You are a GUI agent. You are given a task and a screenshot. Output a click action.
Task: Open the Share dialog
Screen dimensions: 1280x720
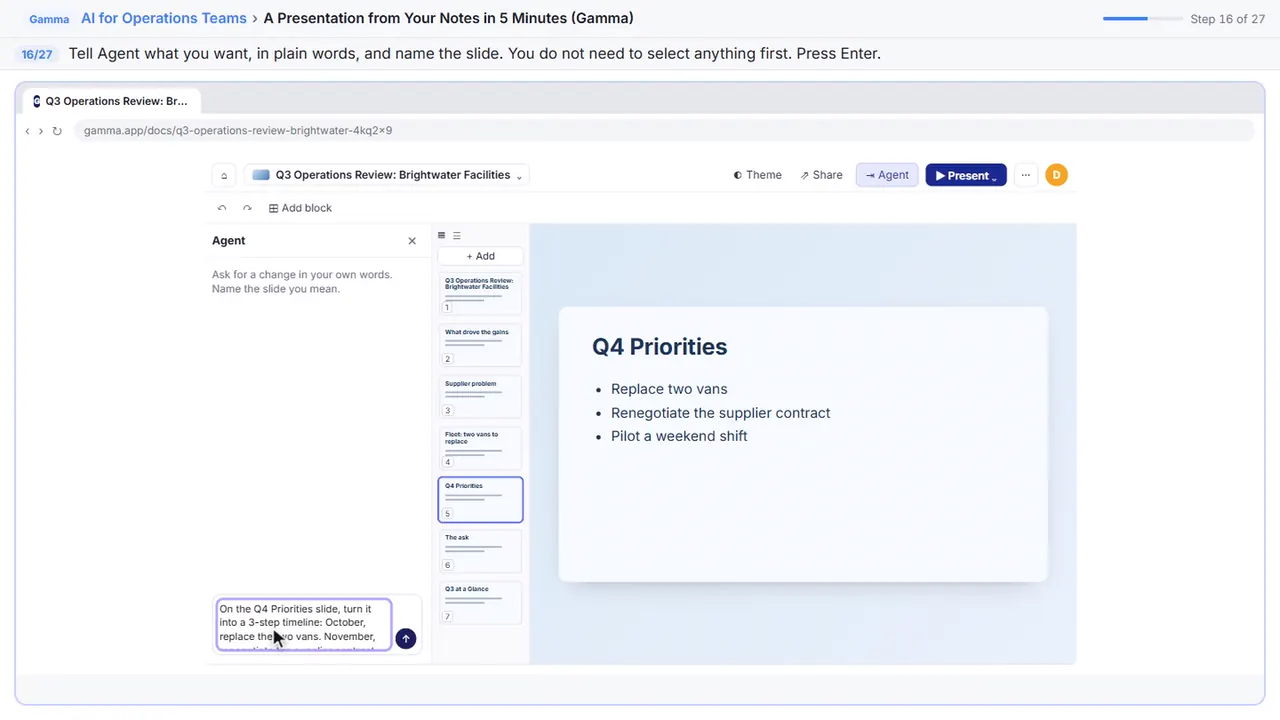(x=821, y=175)
